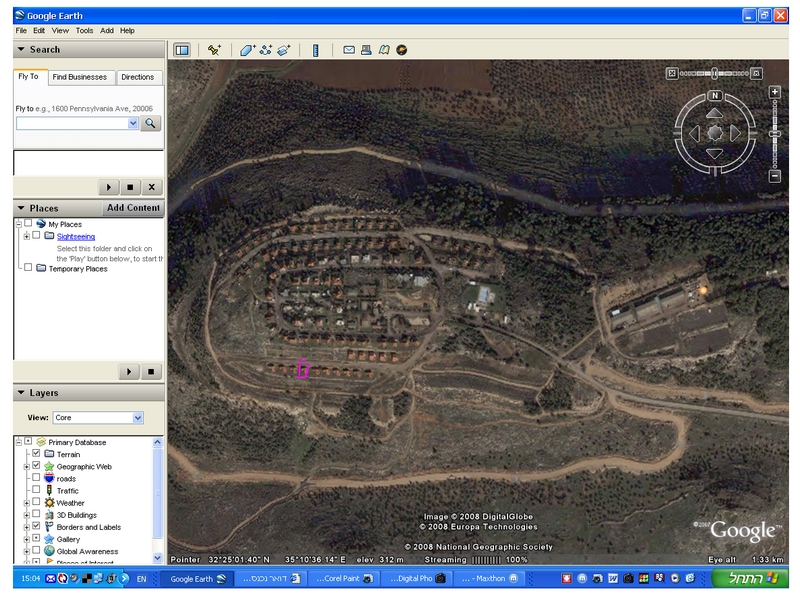
Task: Open the Fly To address dropdown arrow
Action: pos(133,123)
